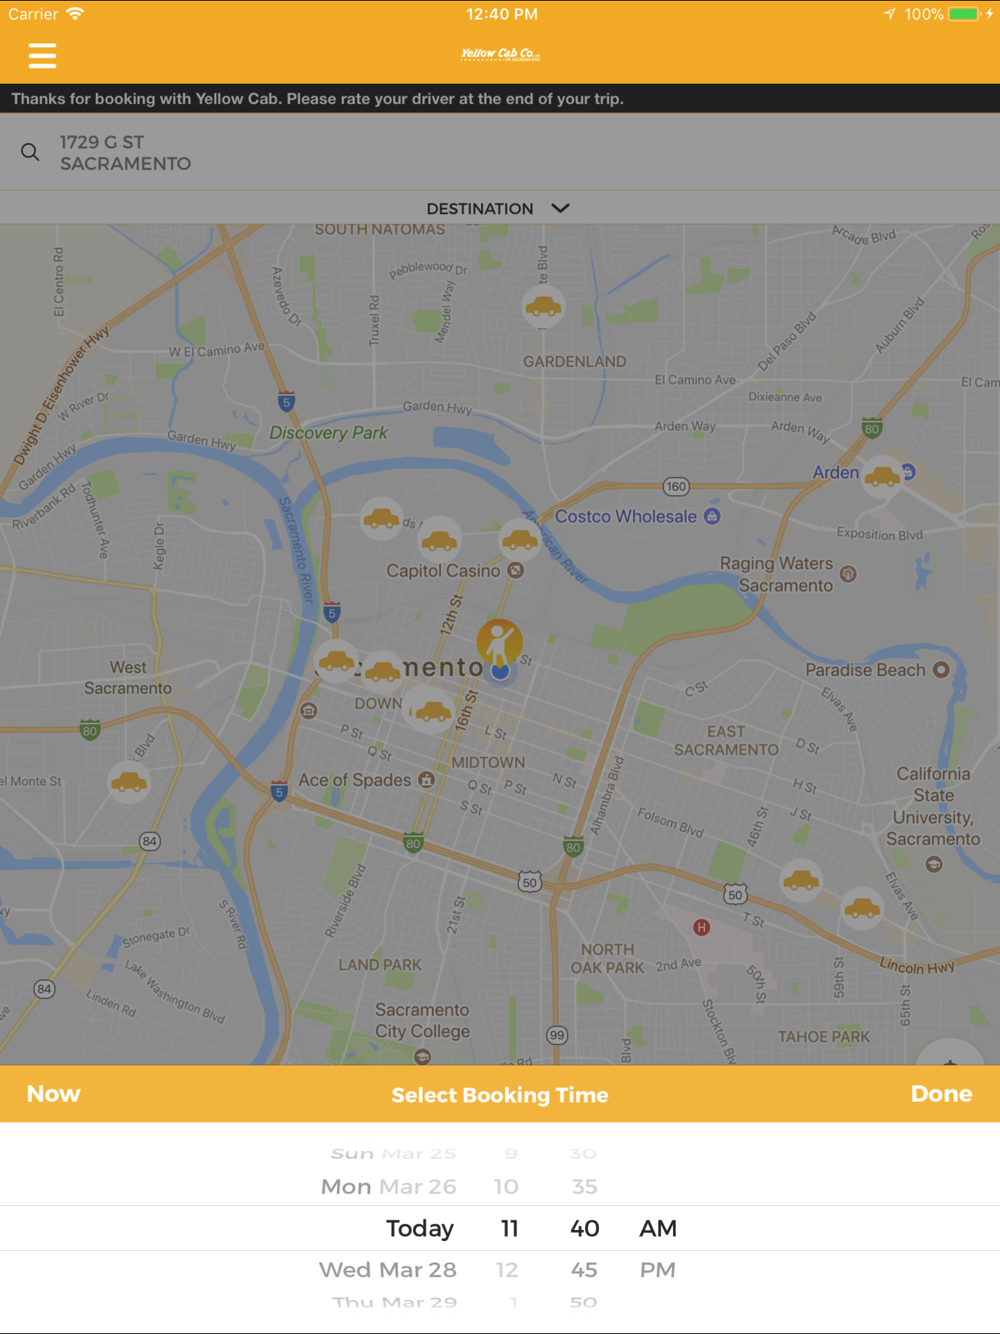The height and width of the screenshot is (1334, 1000).
Task: Select the taxi near 59th St
Action: click(x=862, y=909)
